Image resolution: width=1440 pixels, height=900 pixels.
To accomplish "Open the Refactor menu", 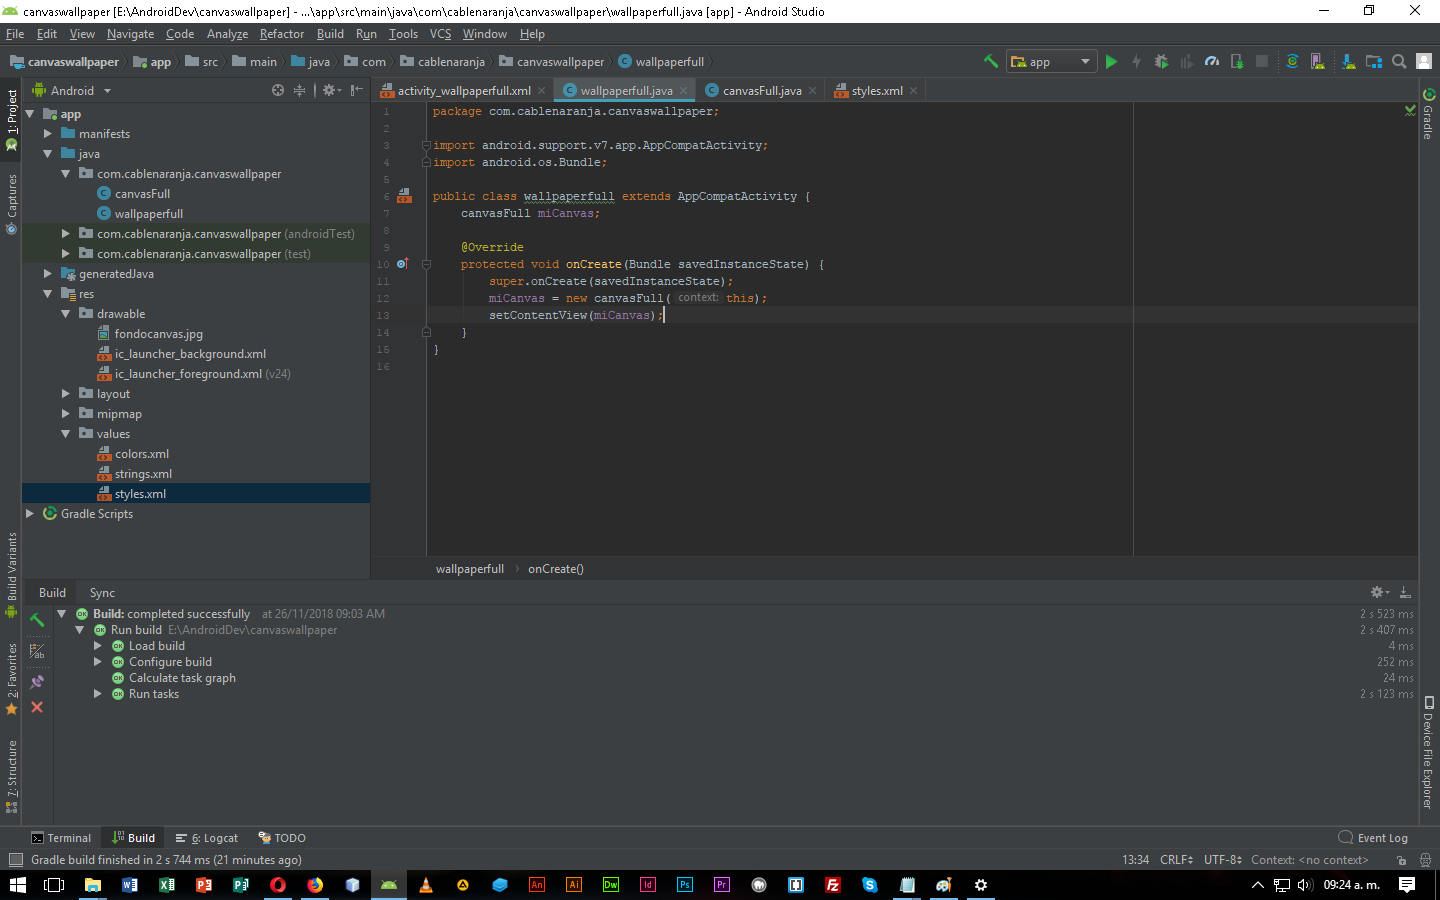I will 282,34.
